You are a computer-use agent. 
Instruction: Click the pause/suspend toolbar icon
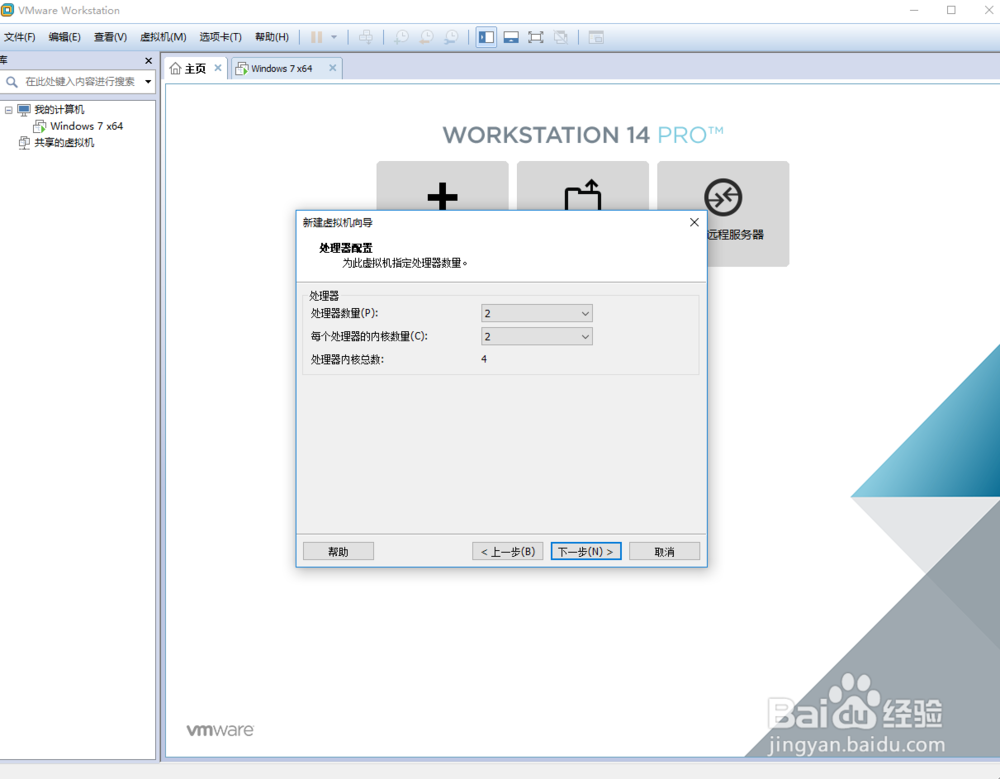pyautogui.click(x=316, y=37)
